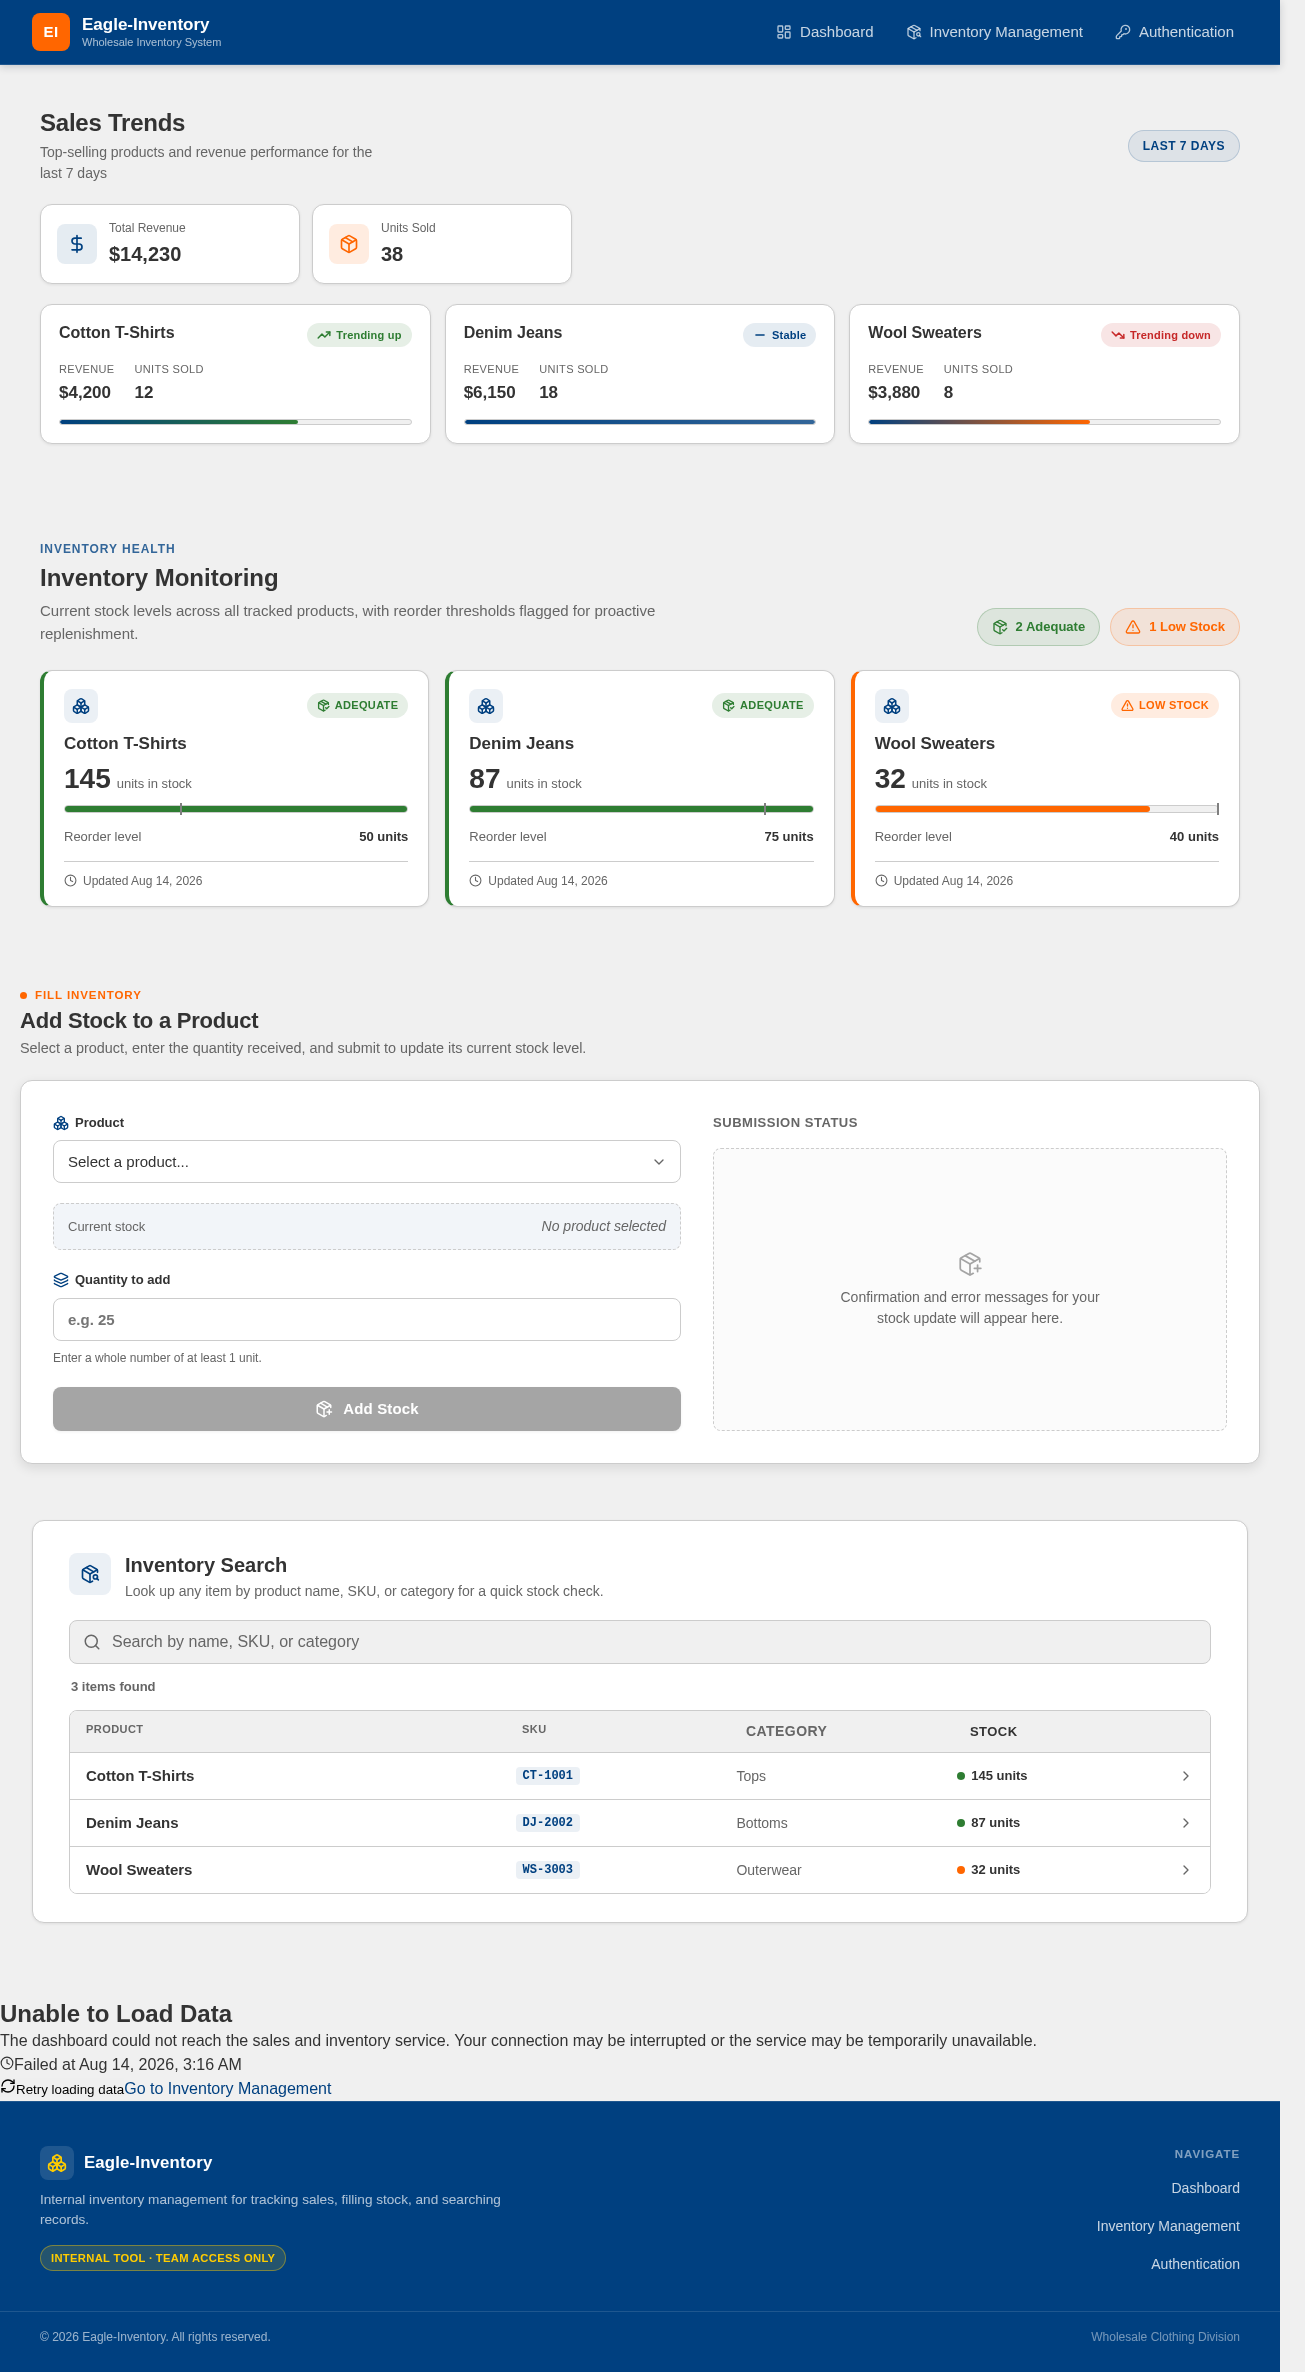Click the Quantity to add input field

[x=367, y=1320]
